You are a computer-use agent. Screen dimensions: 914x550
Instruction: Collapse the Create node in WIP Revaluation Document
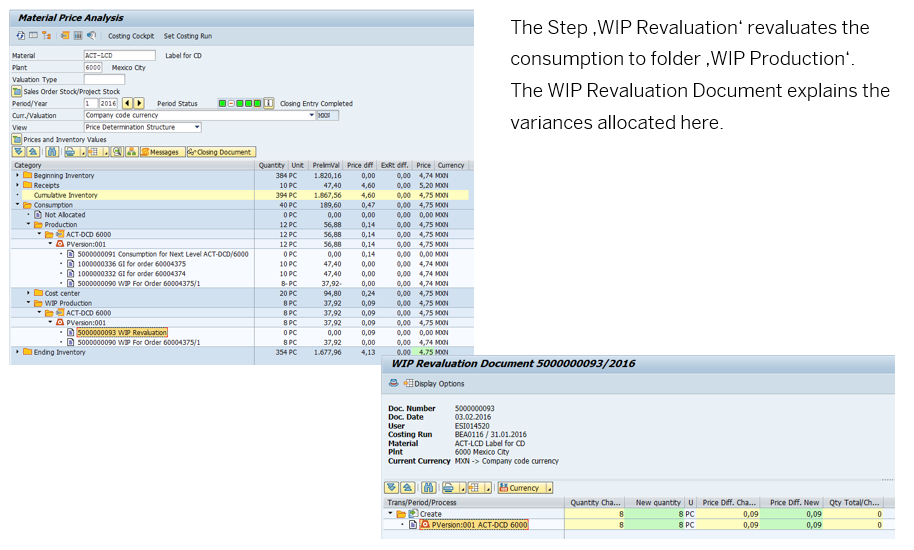[391, 514]
